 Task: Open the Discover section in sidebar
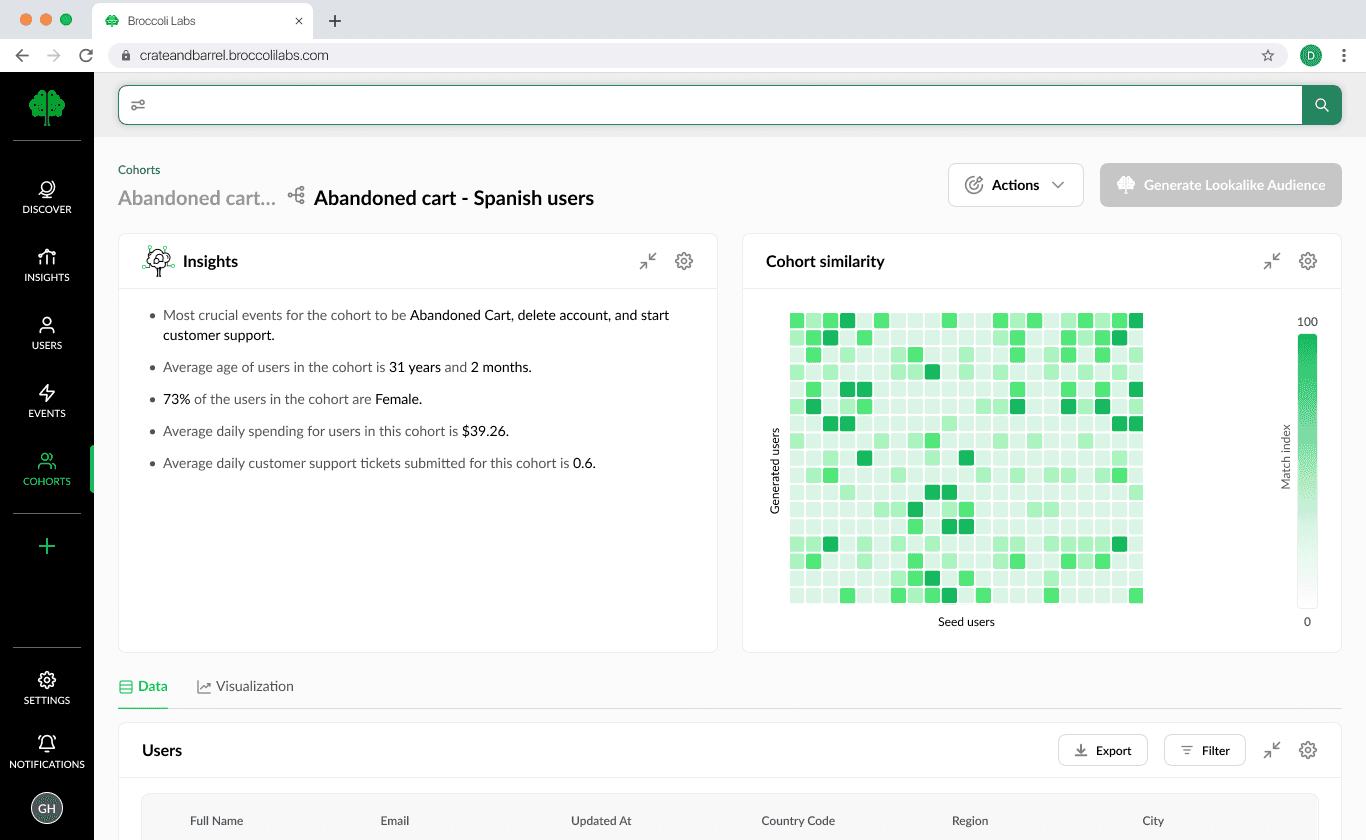[47, 197]
